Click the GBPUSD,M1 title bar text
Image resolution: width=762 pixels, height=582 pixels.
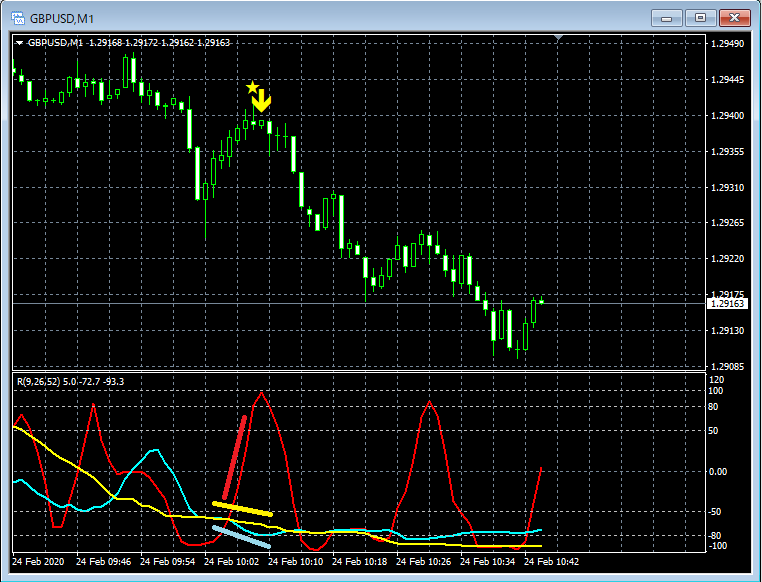(x=62, y=19)
